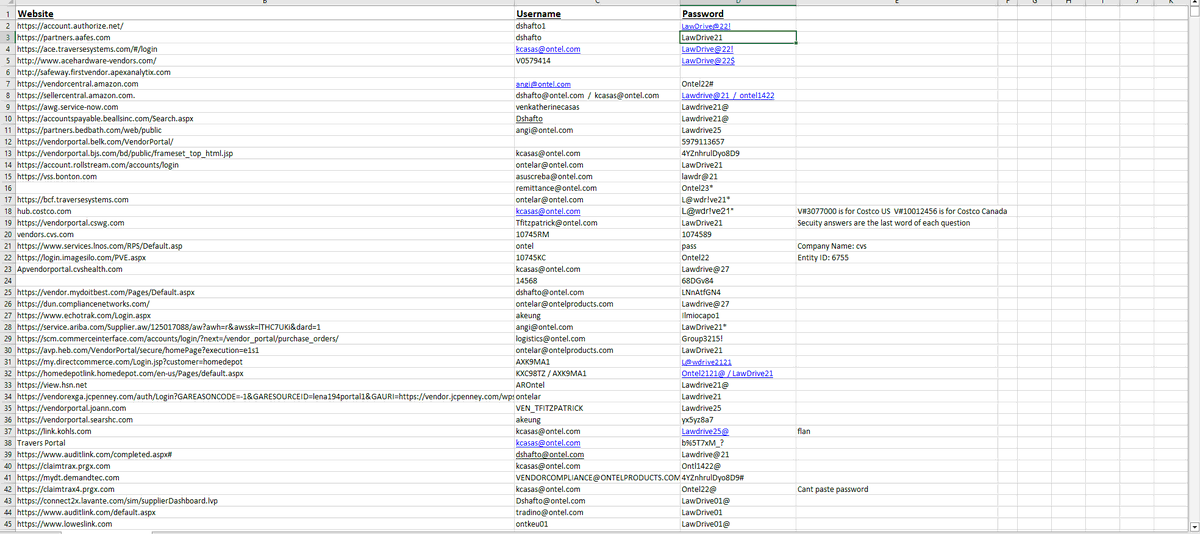Select the safeway.firstvendor.apexanalytix.com cell
The image size is (1200, 534).
coord(264,72)
